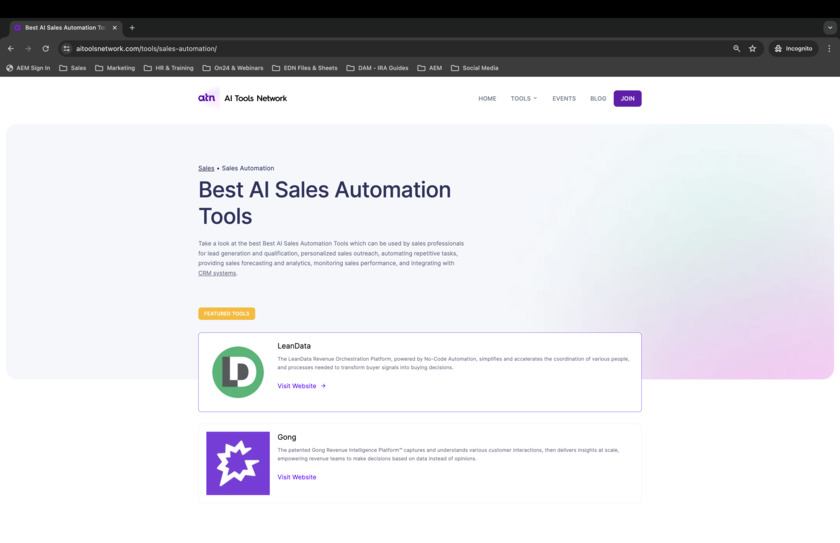Click the LeanData green logo thumbnail
Image resolution: width=840 pixels, height=543 pixels.
click(x=238, y=372)
